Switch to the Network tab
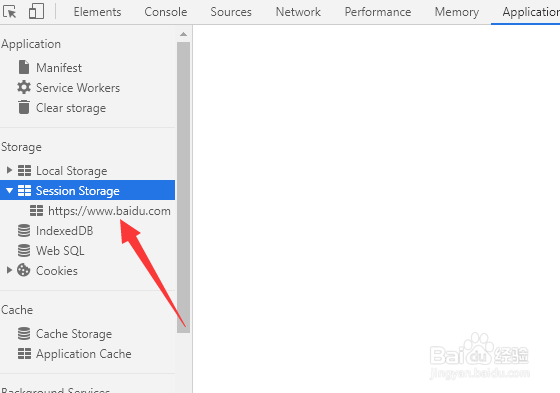The image size is (560, 393). click(298, 12)
